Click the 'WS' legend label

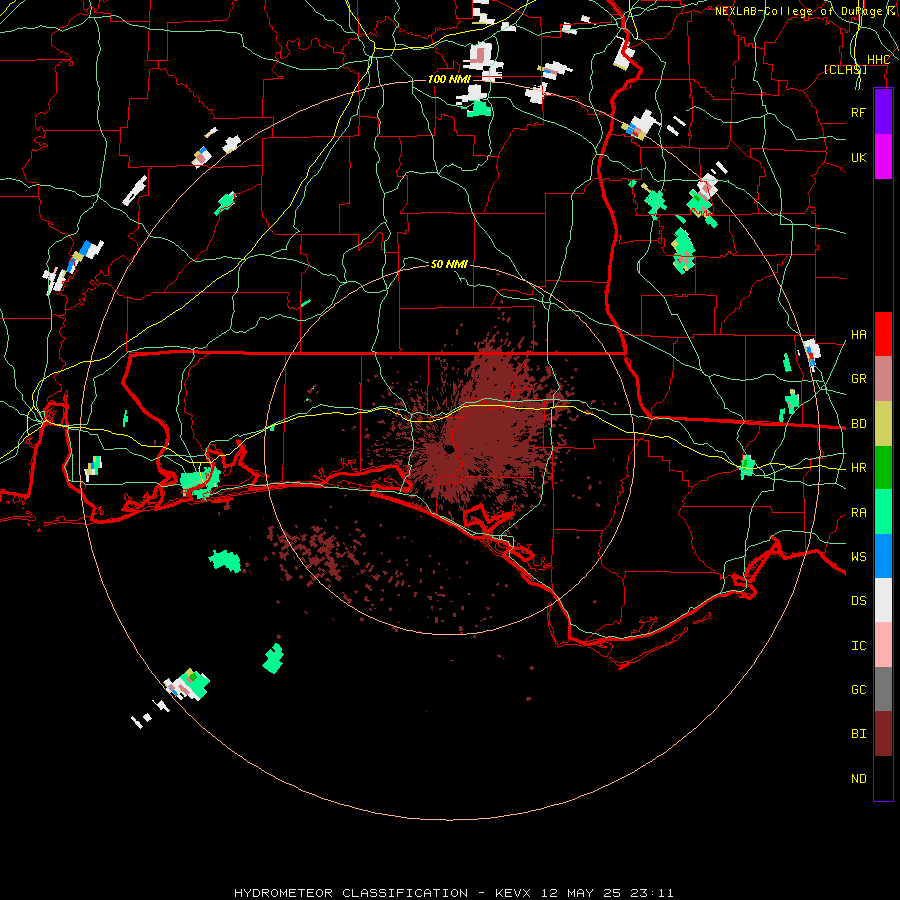858,556
